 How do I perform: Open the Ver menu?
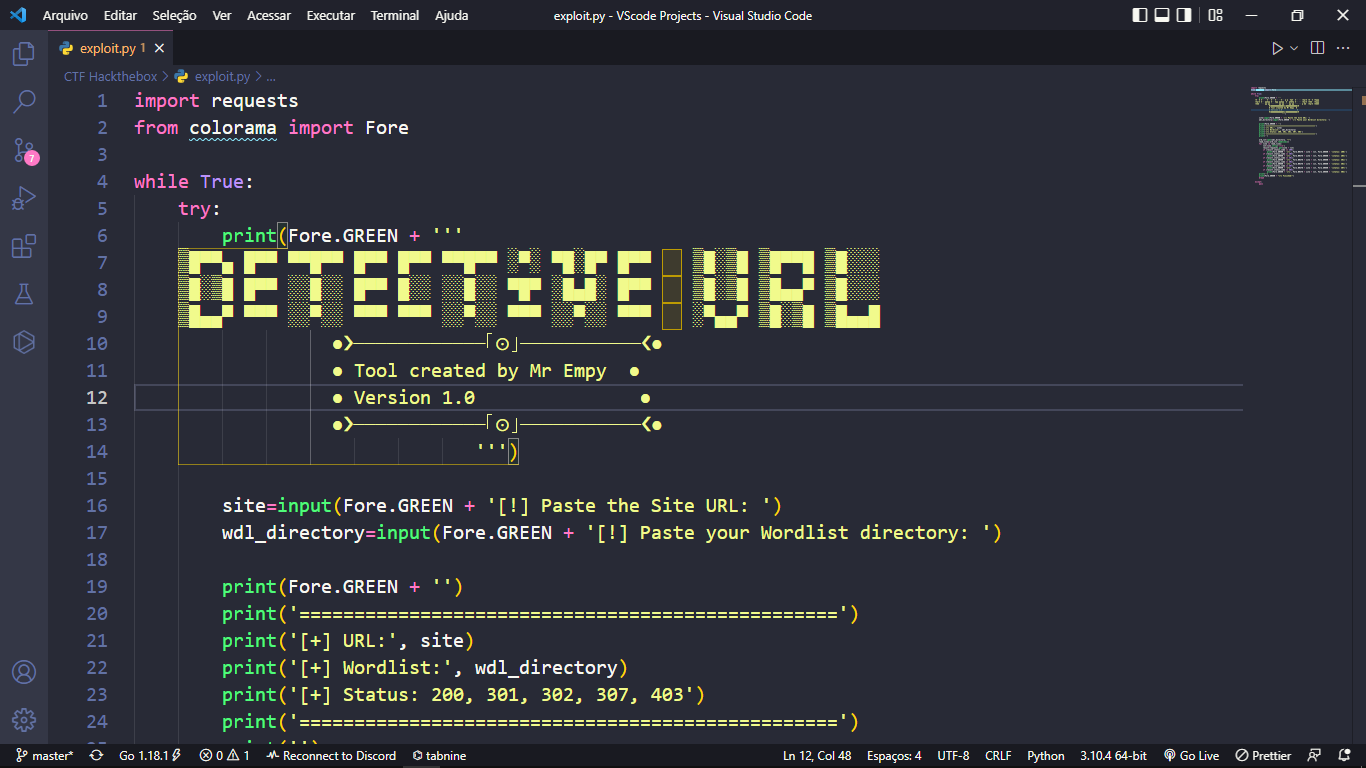(x=222, y=15)
